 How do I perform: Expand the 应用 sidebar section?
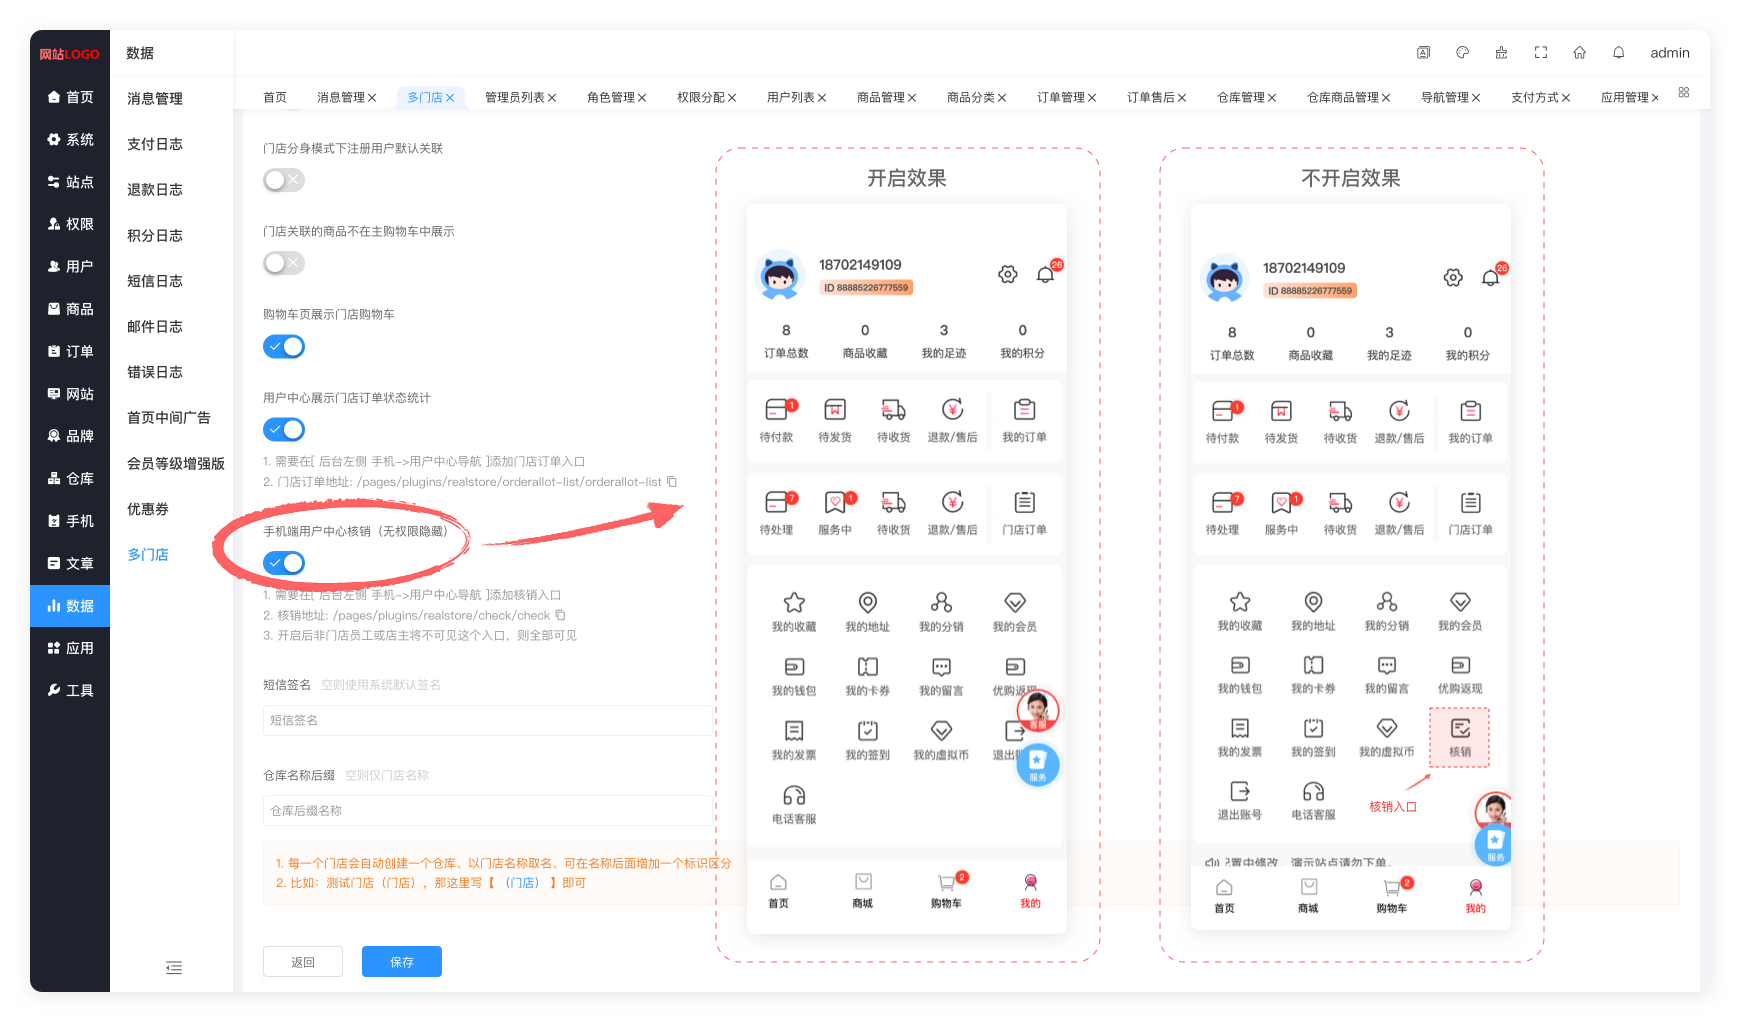point(70,648)
